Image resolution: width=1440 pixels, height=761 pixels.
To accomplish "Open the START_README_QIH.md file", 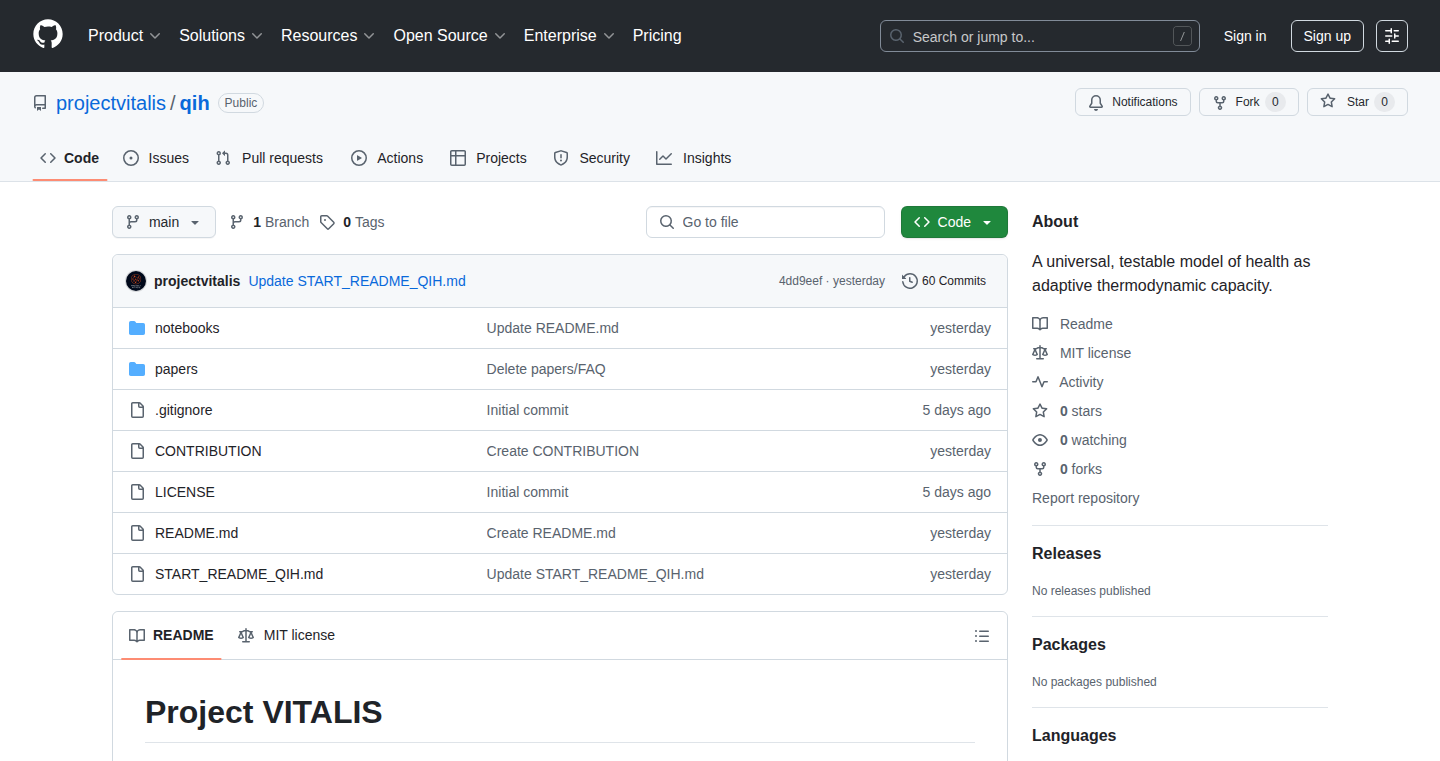I will [x=239, y=574].
